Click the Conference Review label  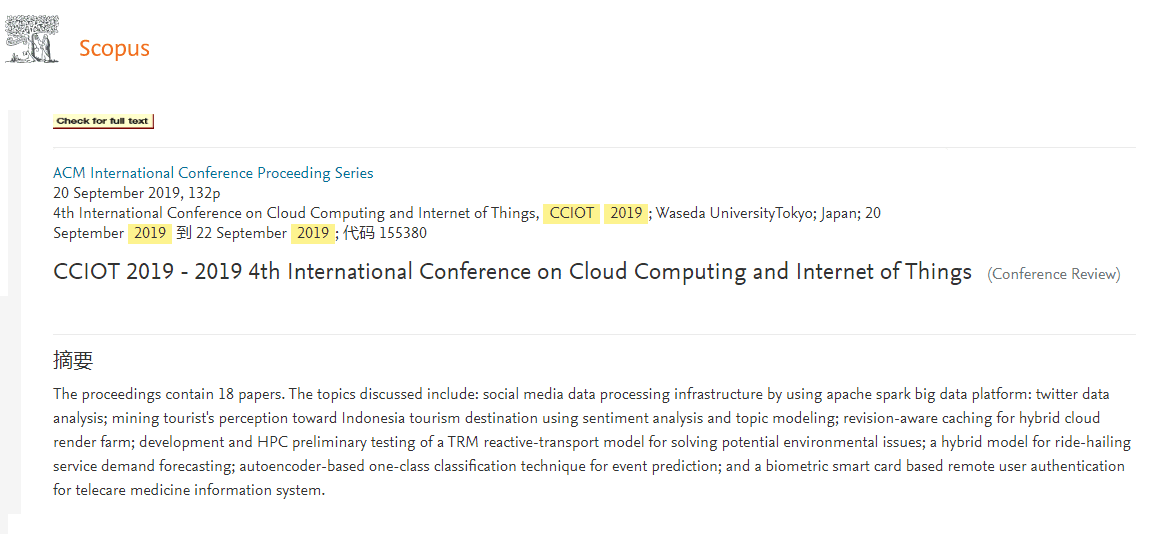pyautogui.click(x=1054, y=275)
